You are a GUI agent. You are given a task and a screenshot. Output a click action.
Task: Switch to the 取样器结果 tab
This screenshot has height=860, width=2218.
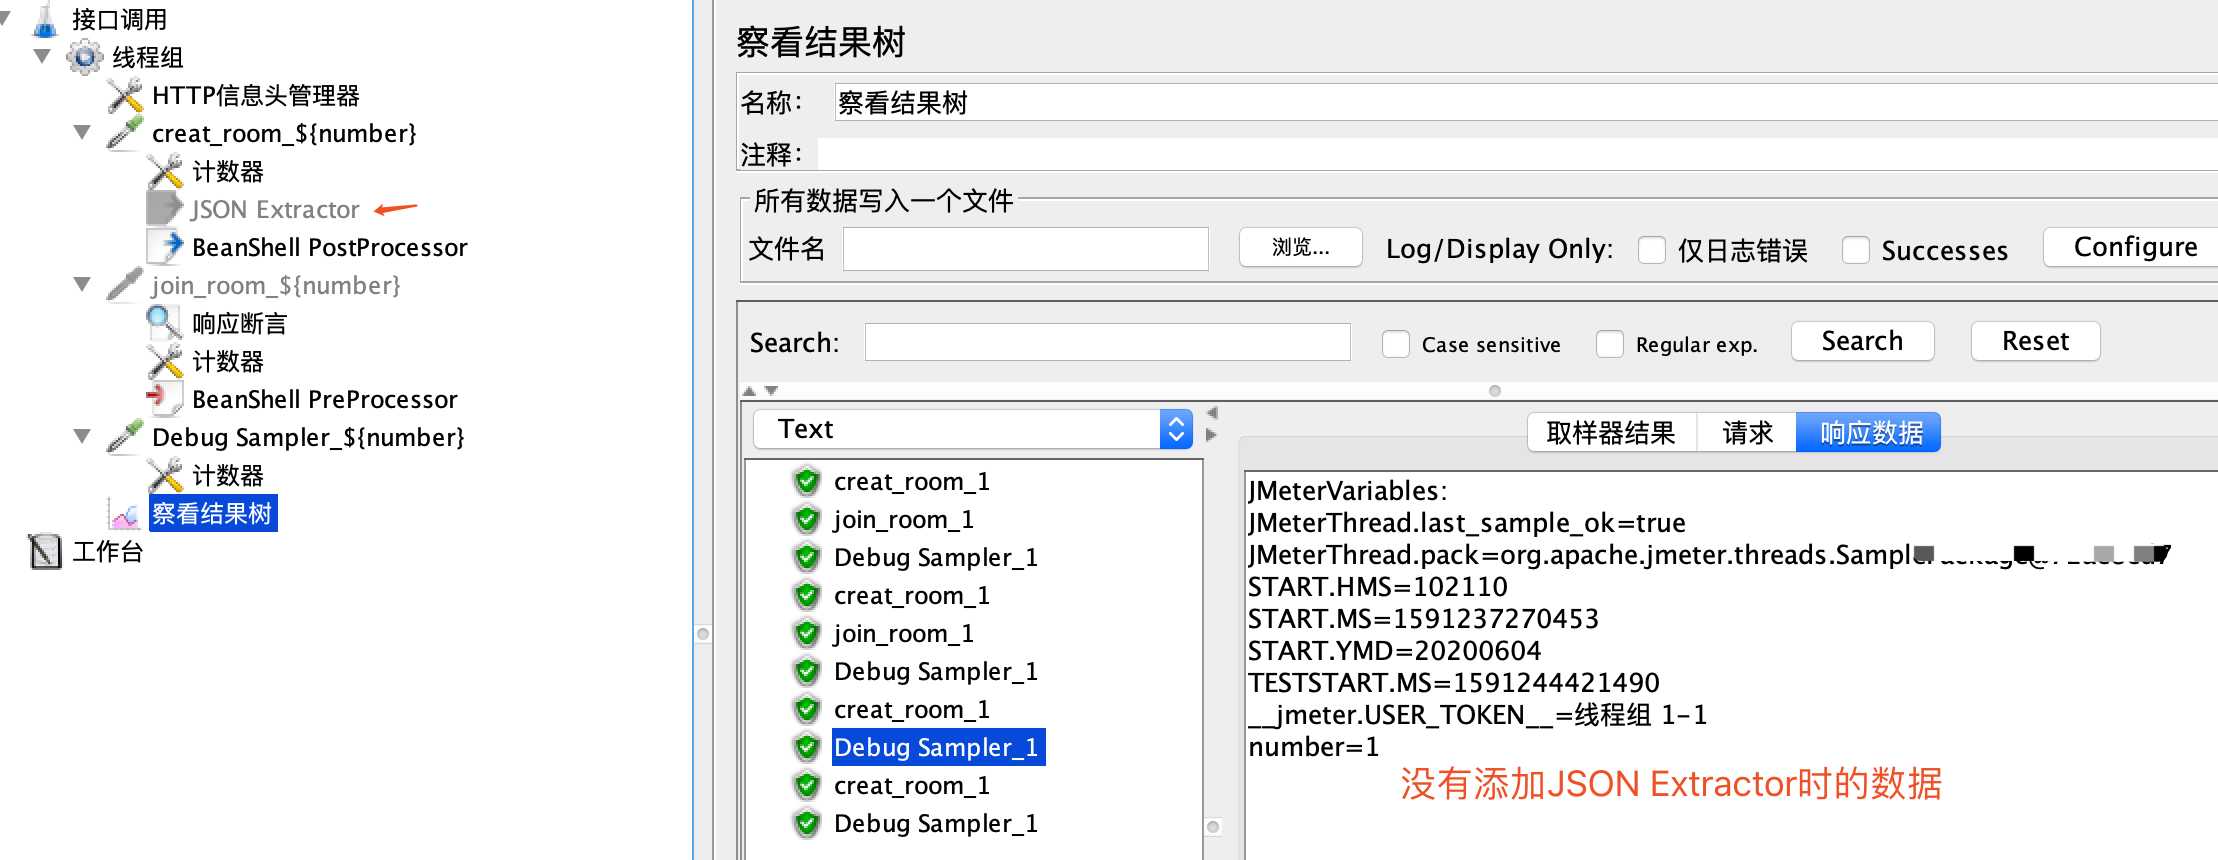click(x=1611, y=433)
